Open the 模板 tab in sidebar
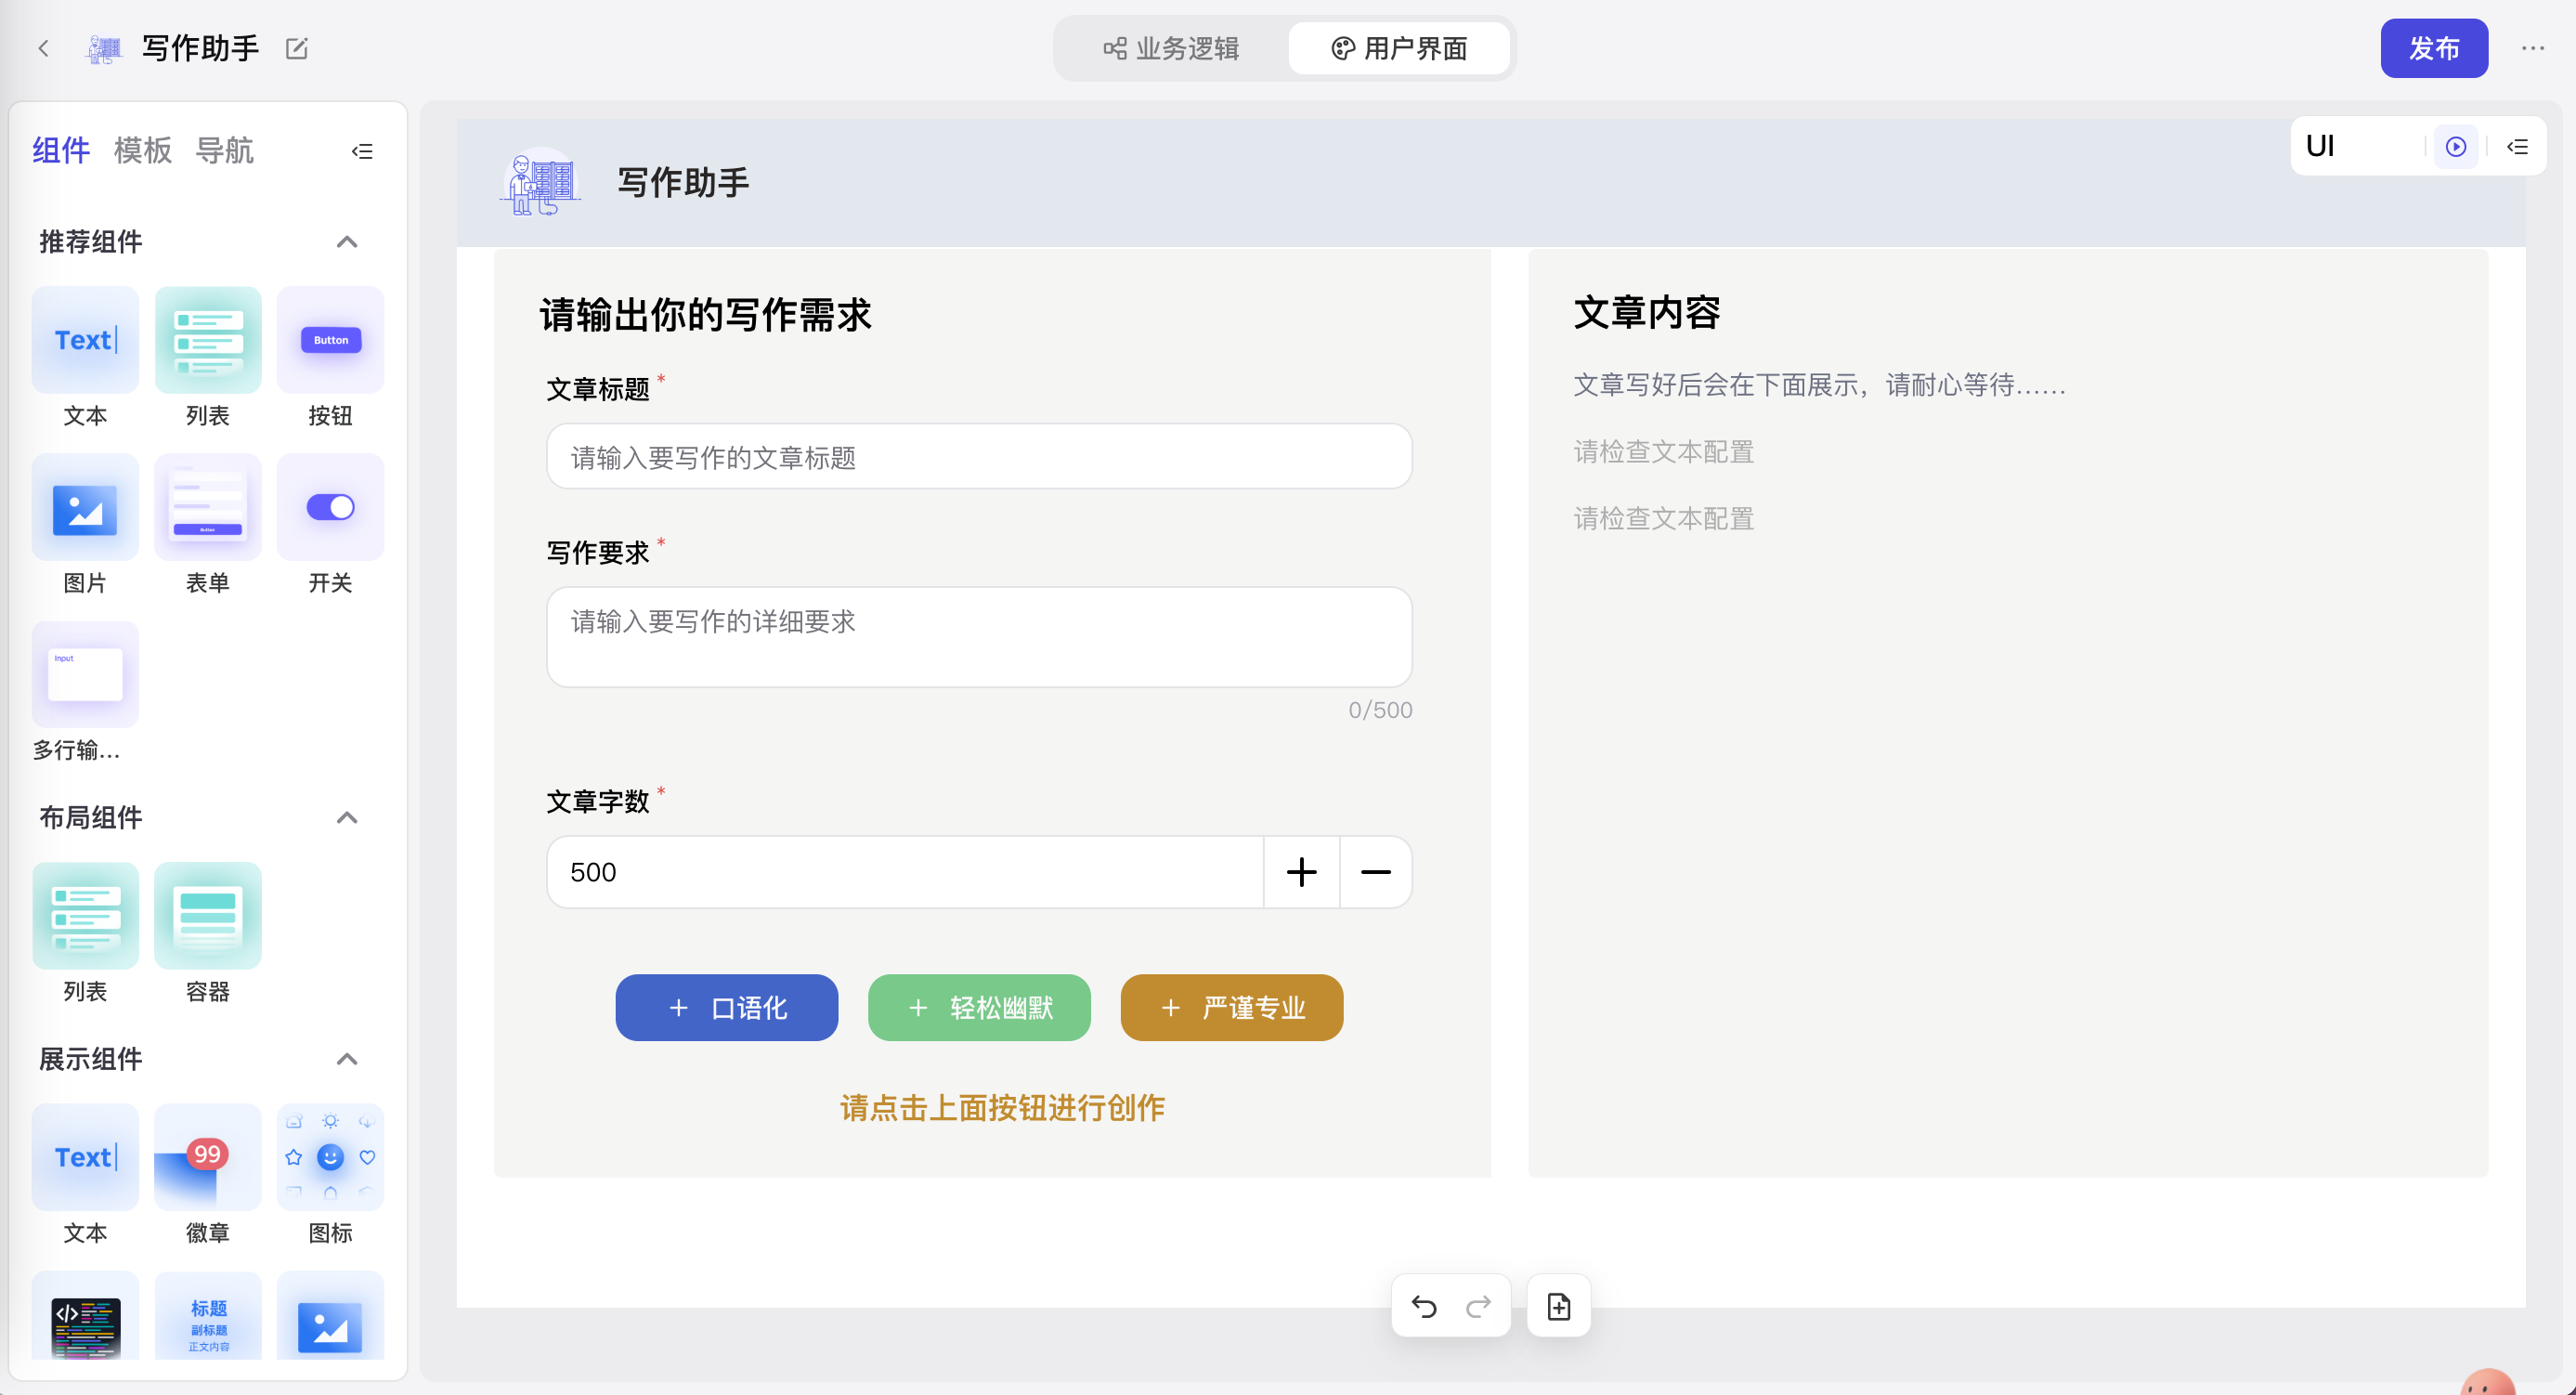This screenshot has height=1395, width=2576. click(x=142, y=151)
